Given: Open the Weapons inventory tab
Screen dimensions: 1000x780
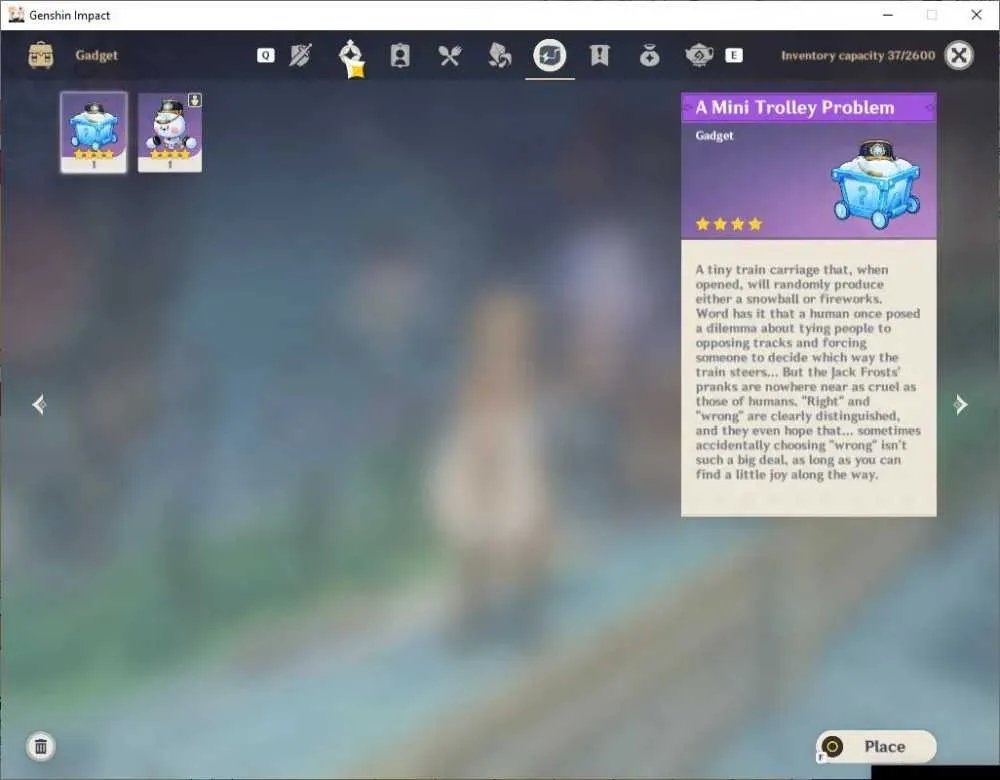Looking at the screenshot, I should point(300,55).
